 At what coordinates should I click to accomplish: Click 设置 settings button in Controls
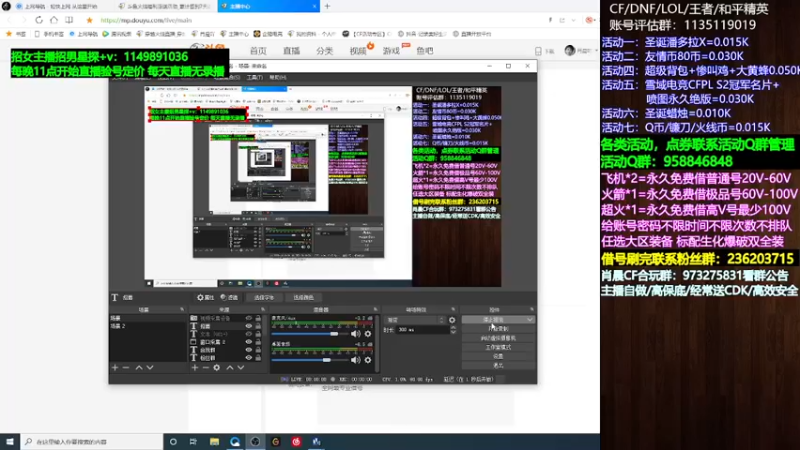coord(498,356)
